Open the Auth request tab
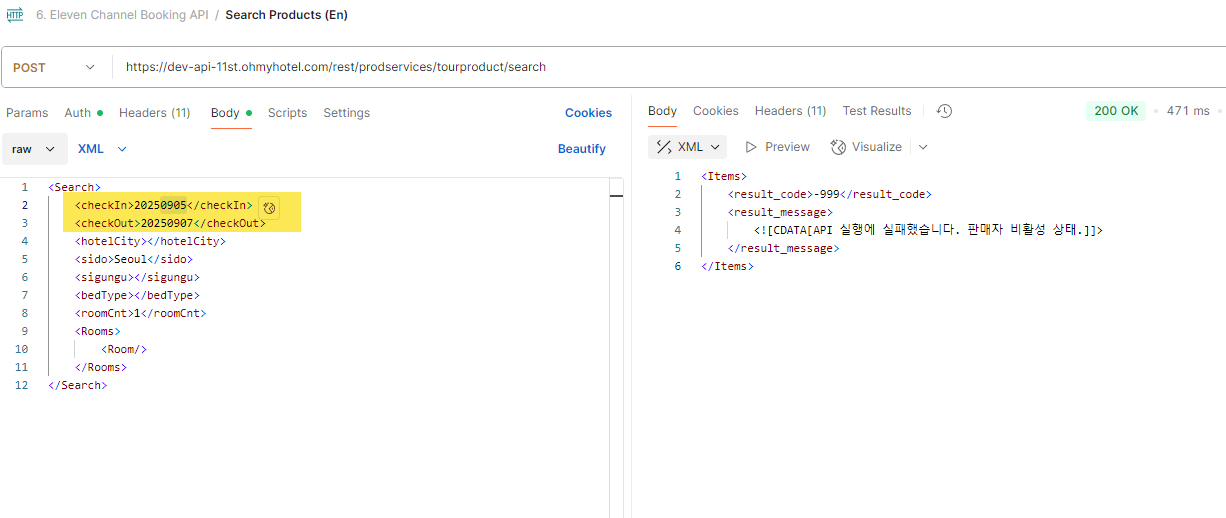This screenshot has width=1226, height=518. click(x=78, y=113)
